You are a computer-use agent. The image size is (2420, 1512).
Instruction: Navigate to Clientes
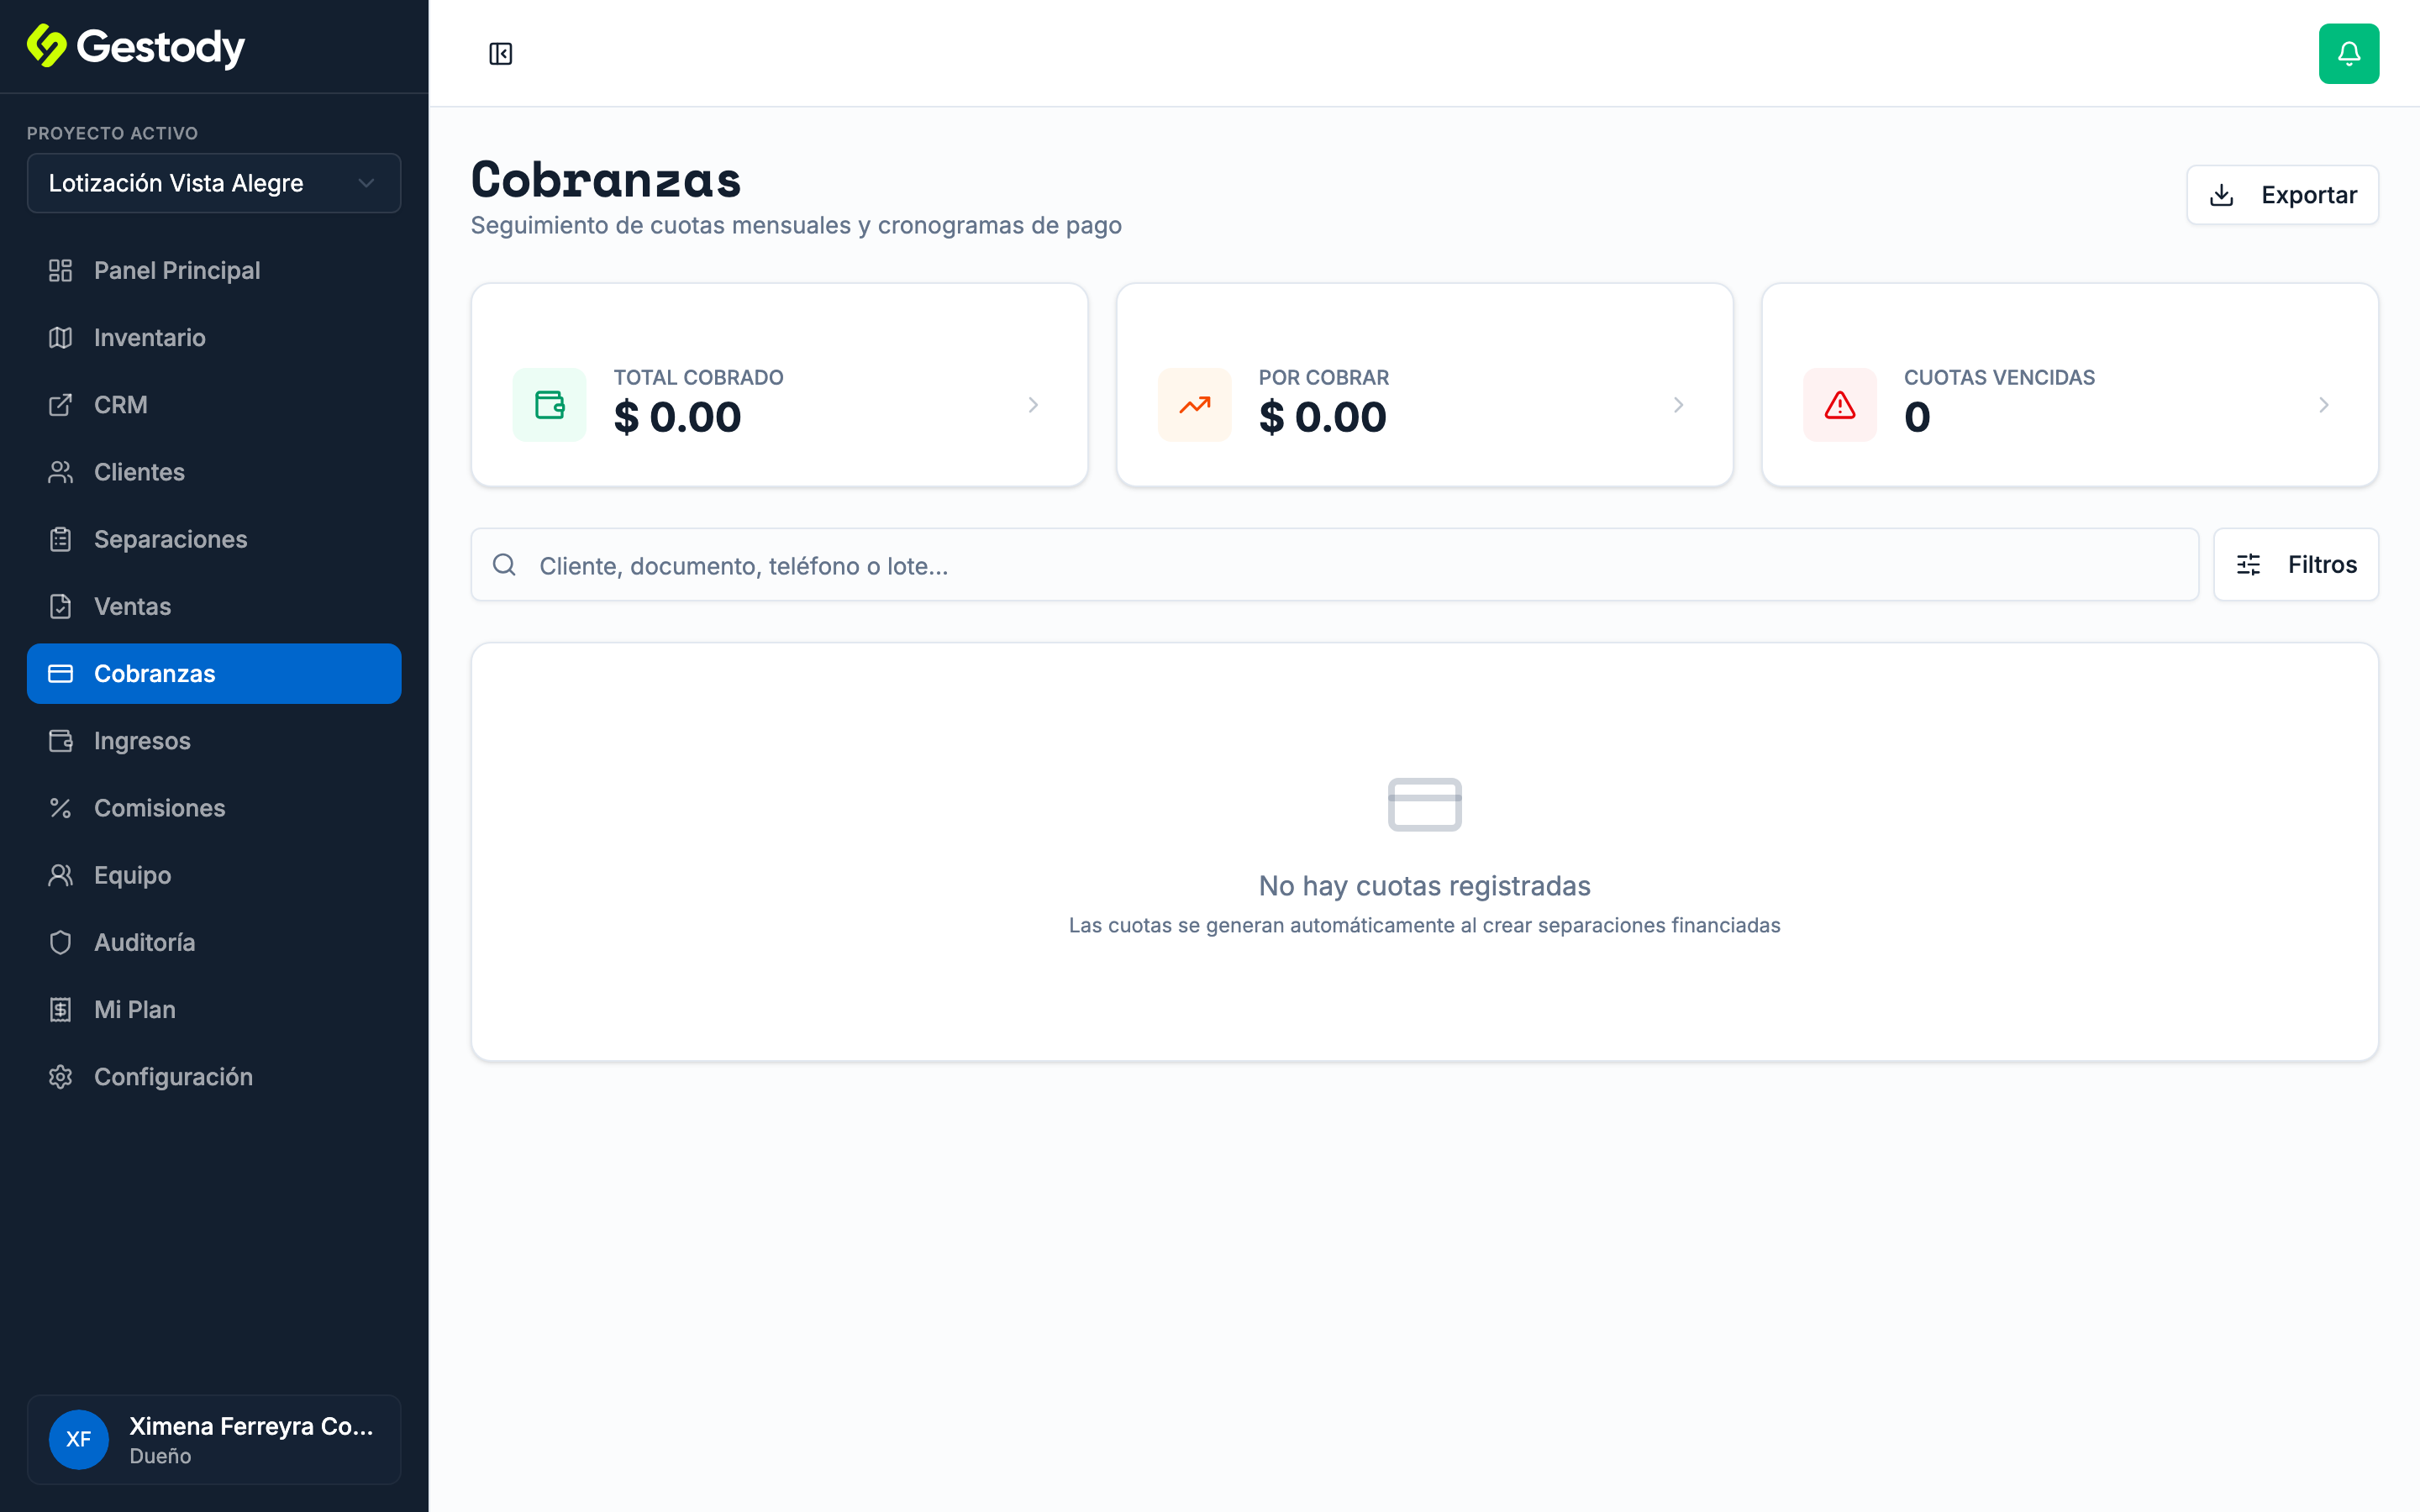tap(214, 472)
